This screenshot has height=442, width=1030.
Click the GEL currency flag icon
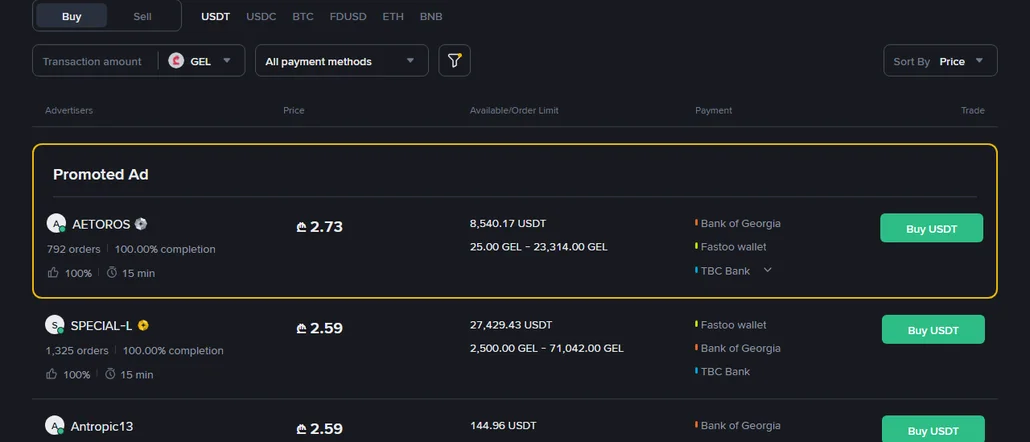tap(176, 61)
